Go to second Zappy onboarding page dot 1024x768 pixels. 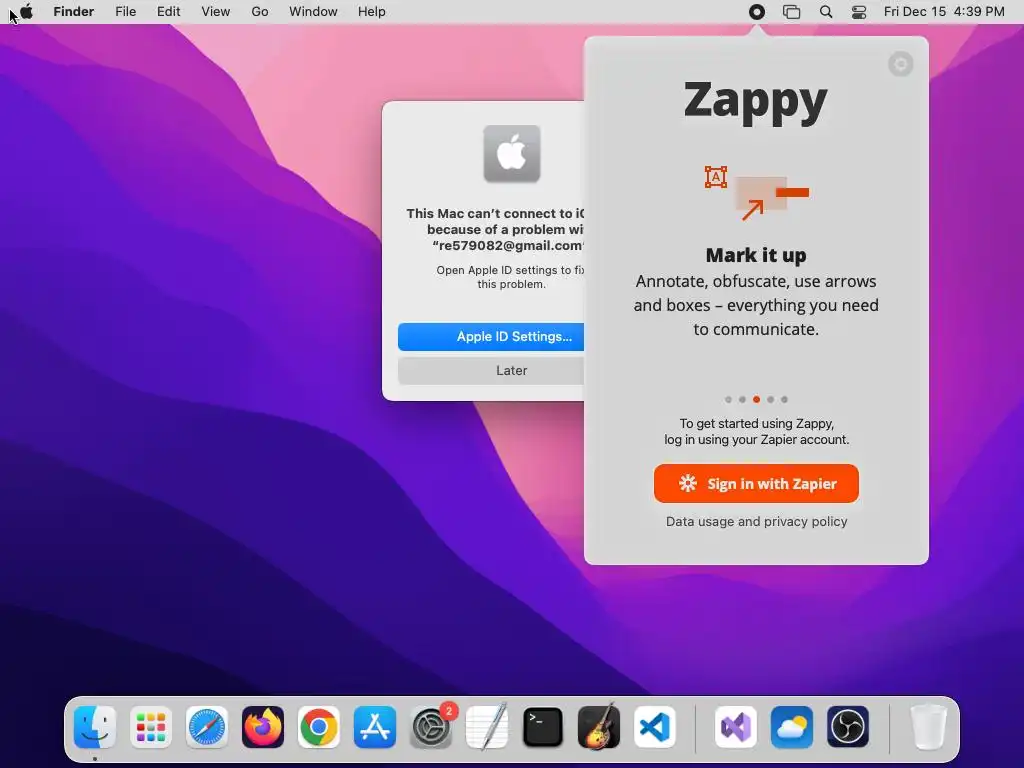point(742,400)
